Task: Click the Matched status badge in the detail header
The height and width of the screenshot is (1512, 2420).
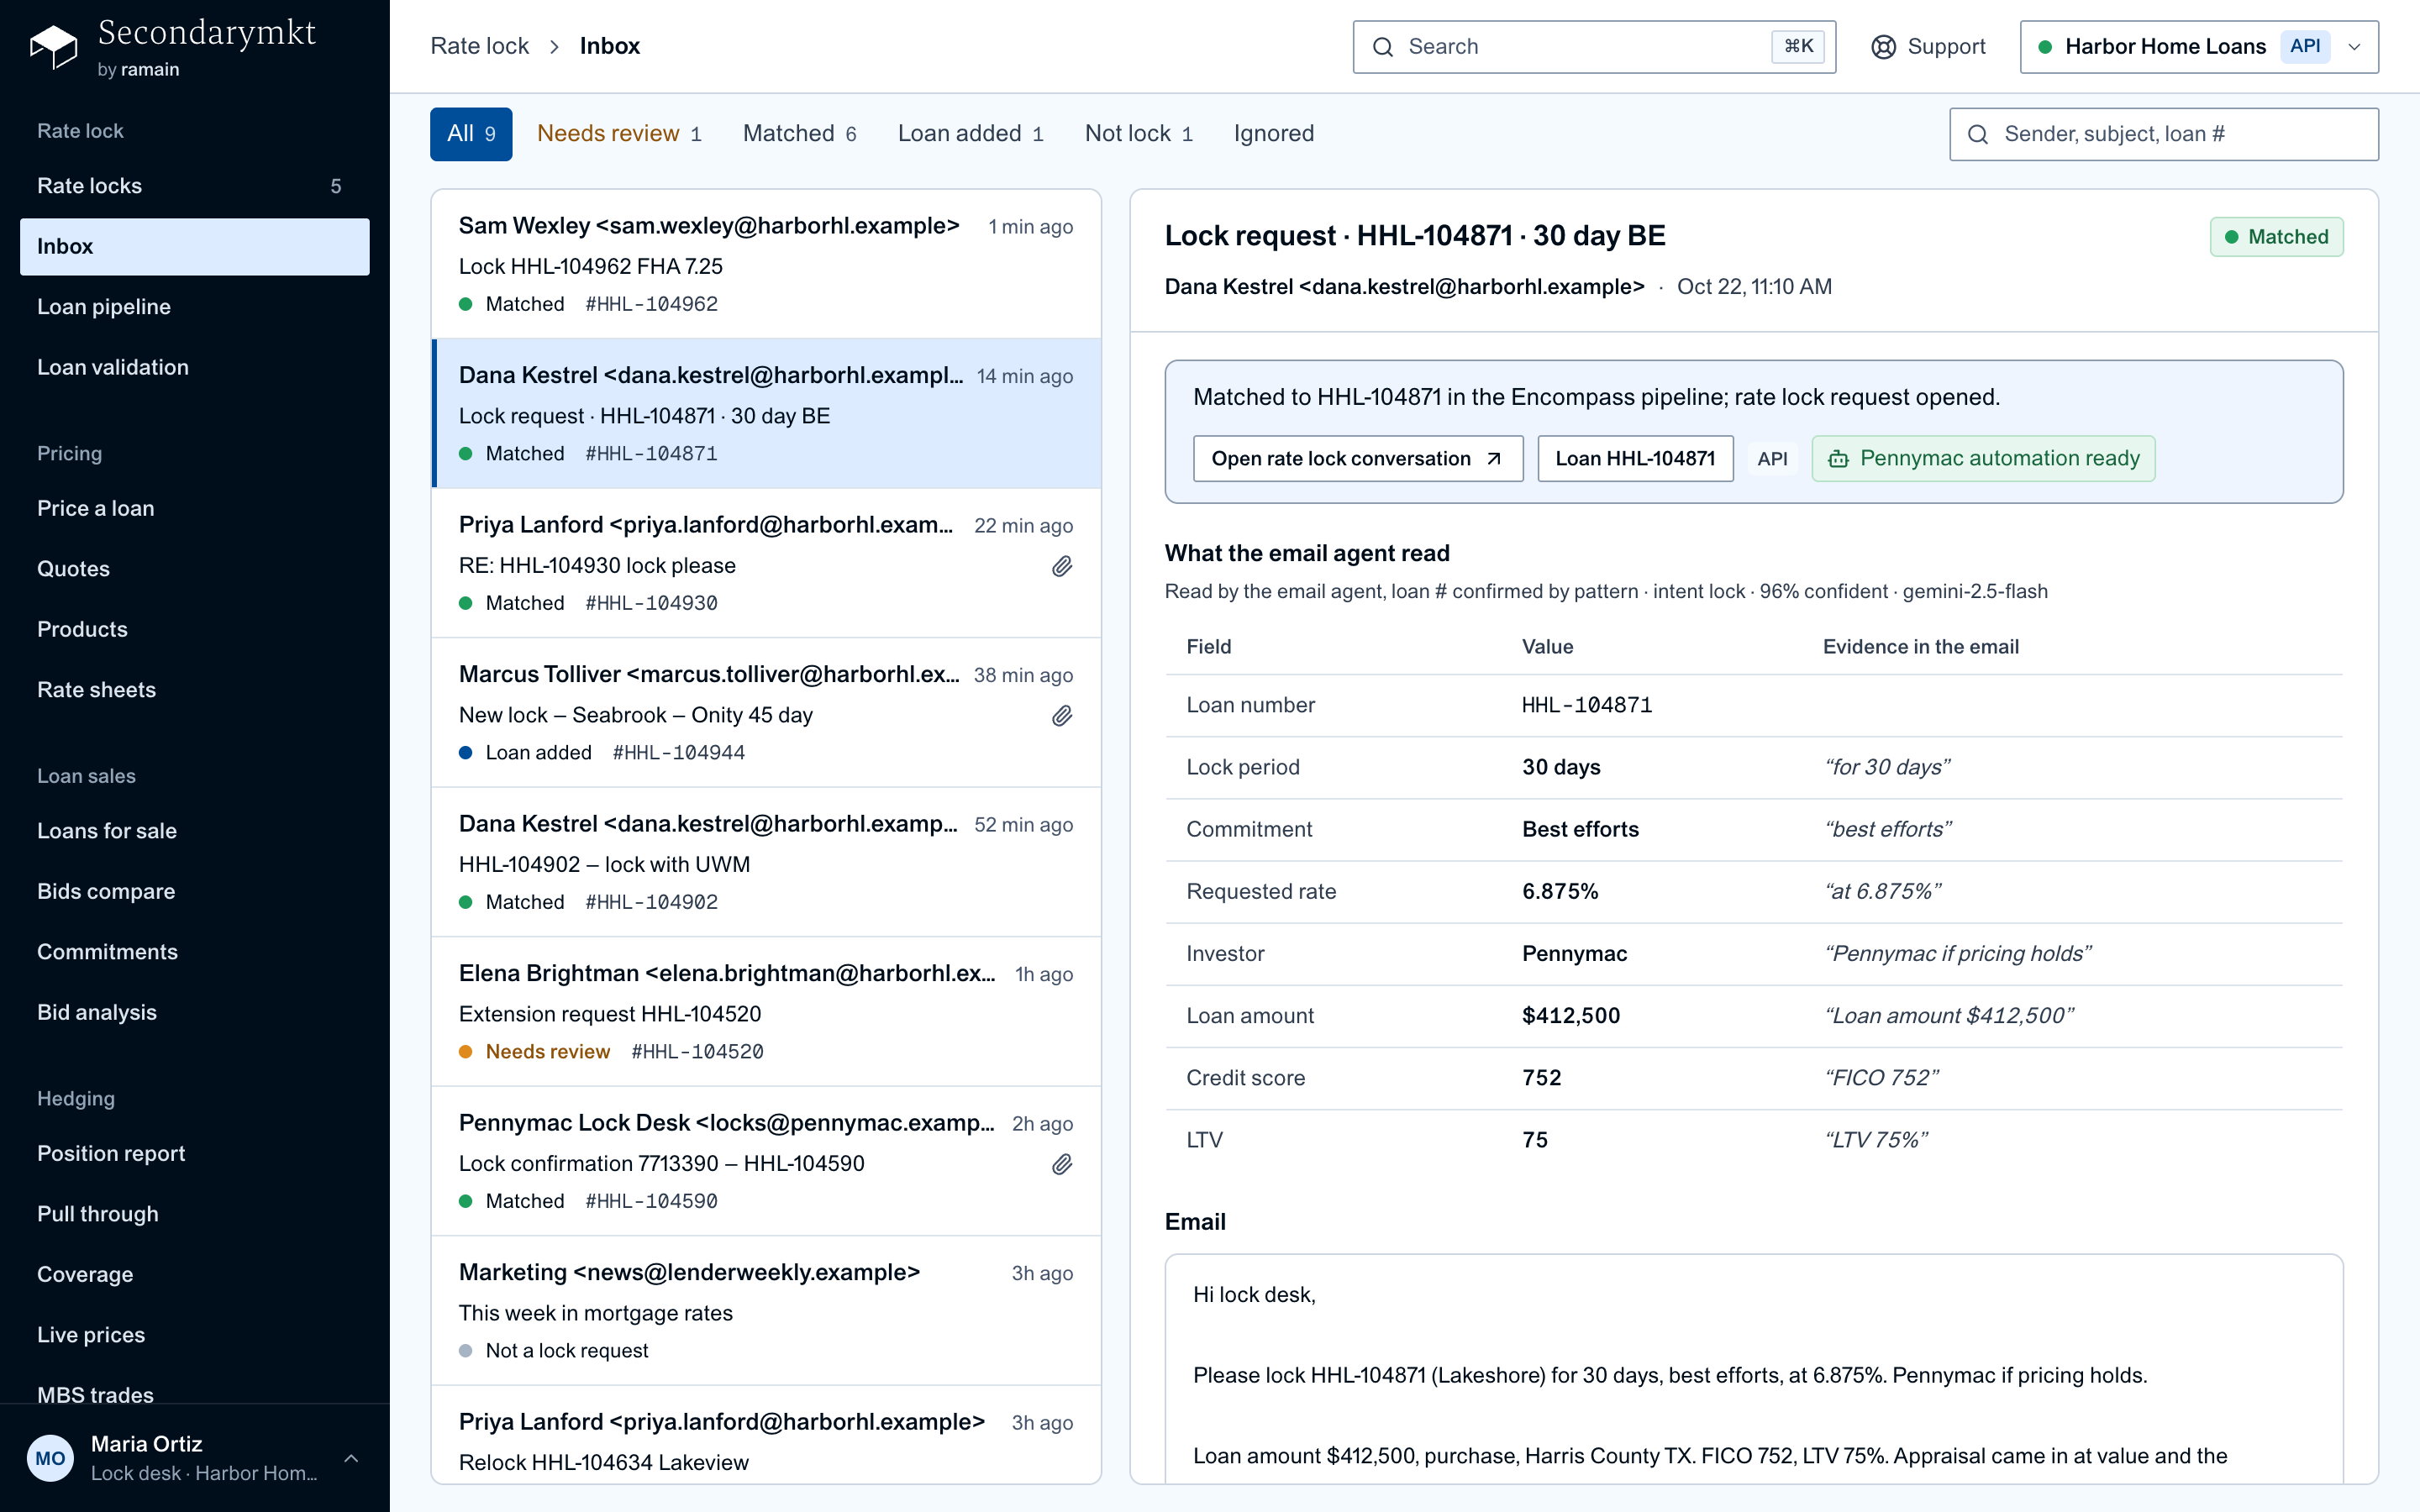Action: tap(2276, 237)
